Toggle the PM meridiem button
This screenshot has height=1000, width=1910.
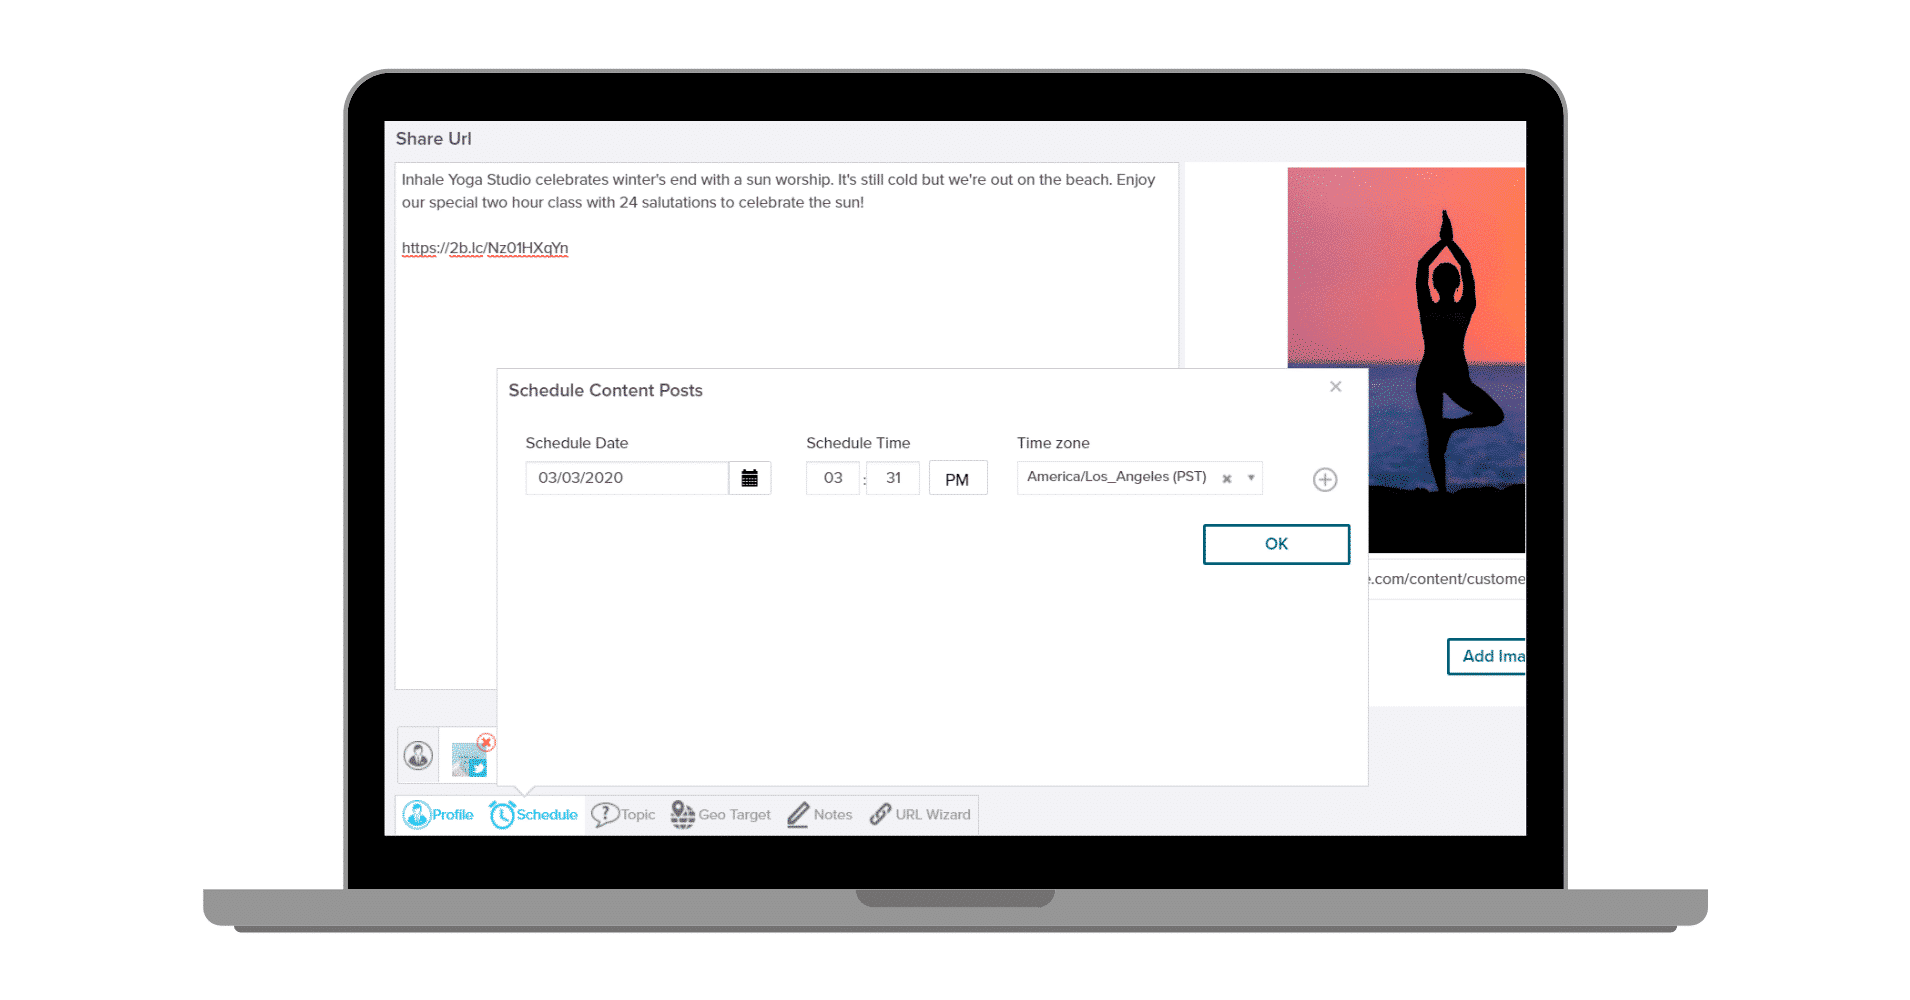point(957,479)
